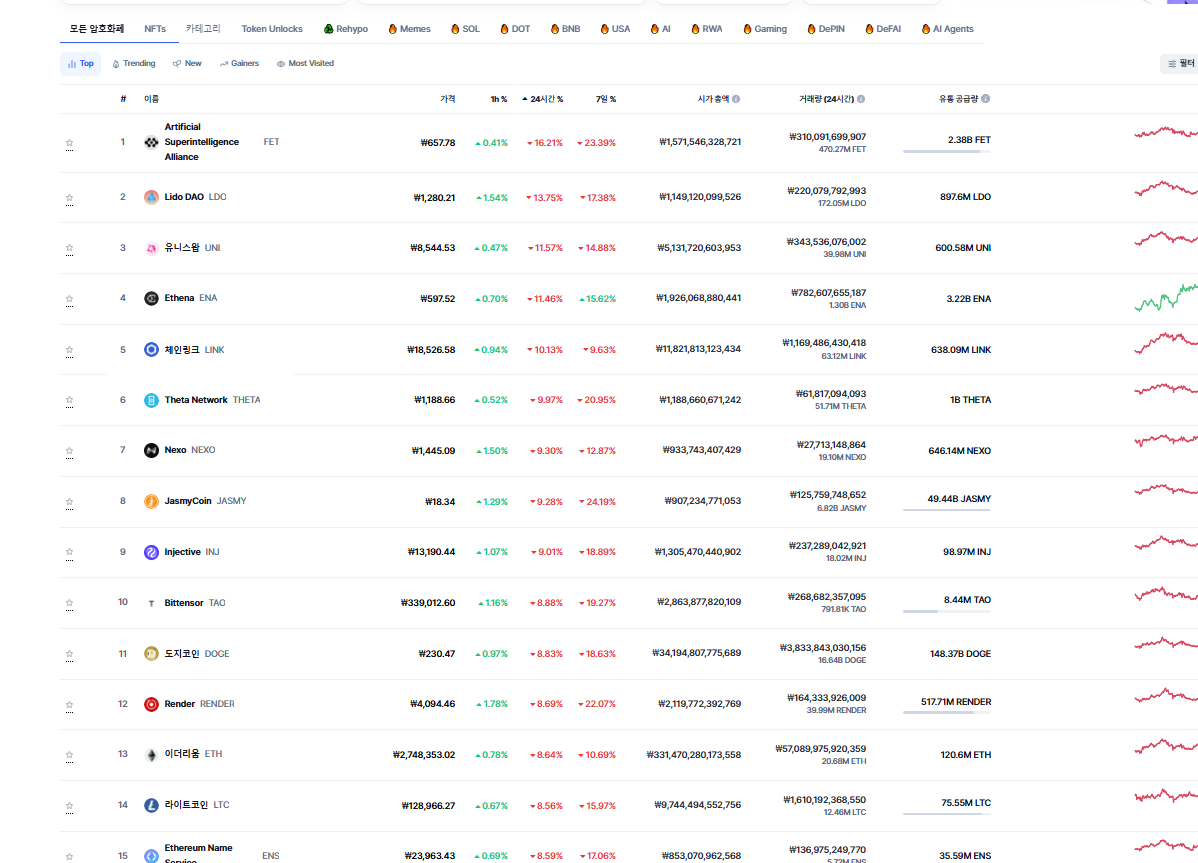Star the Bittensor row

pyautogui.click(x=70, y=603)
